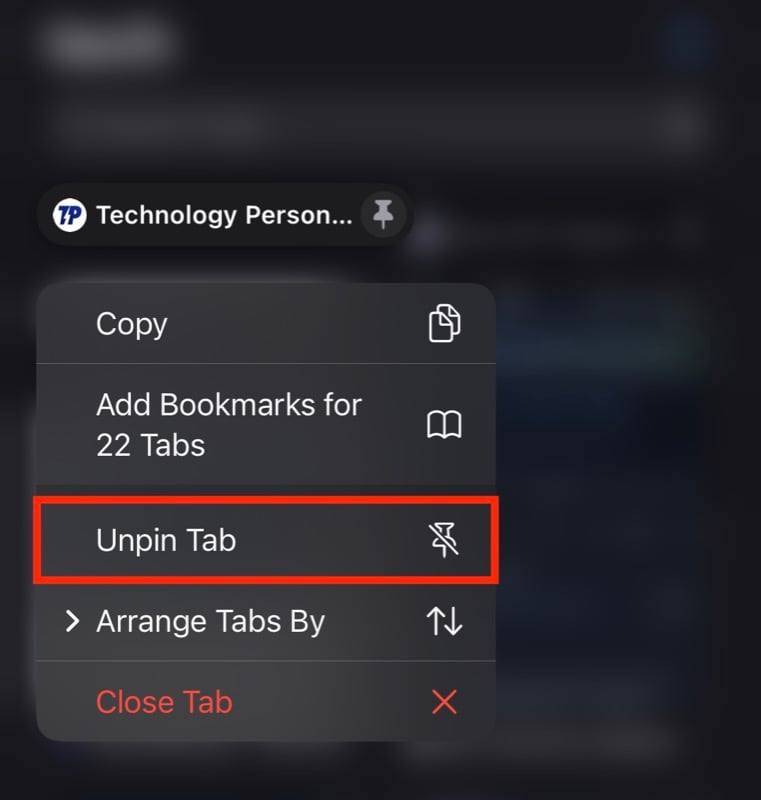Click the open book bookmarks icon
Image resolution: width=761 pixels, height=800 pixels.
pyautogui.click(x=444, y=425)
